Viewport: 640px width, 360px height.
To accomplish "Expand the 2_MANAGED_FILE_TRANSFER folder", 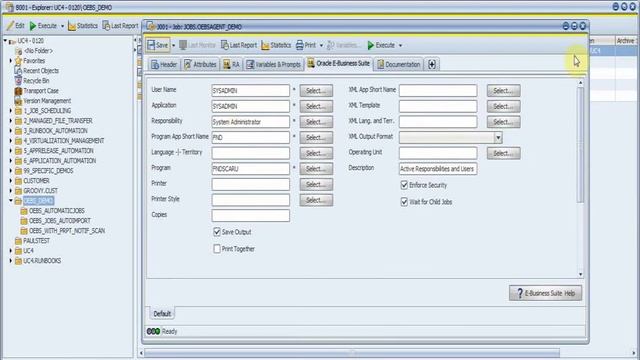I will (x=11, y=121).
